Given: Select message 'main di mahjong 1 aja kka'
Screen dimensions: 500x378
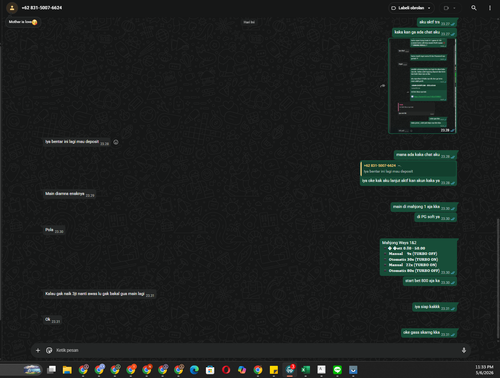Looking at the screenshot, I should coord(424,207).
